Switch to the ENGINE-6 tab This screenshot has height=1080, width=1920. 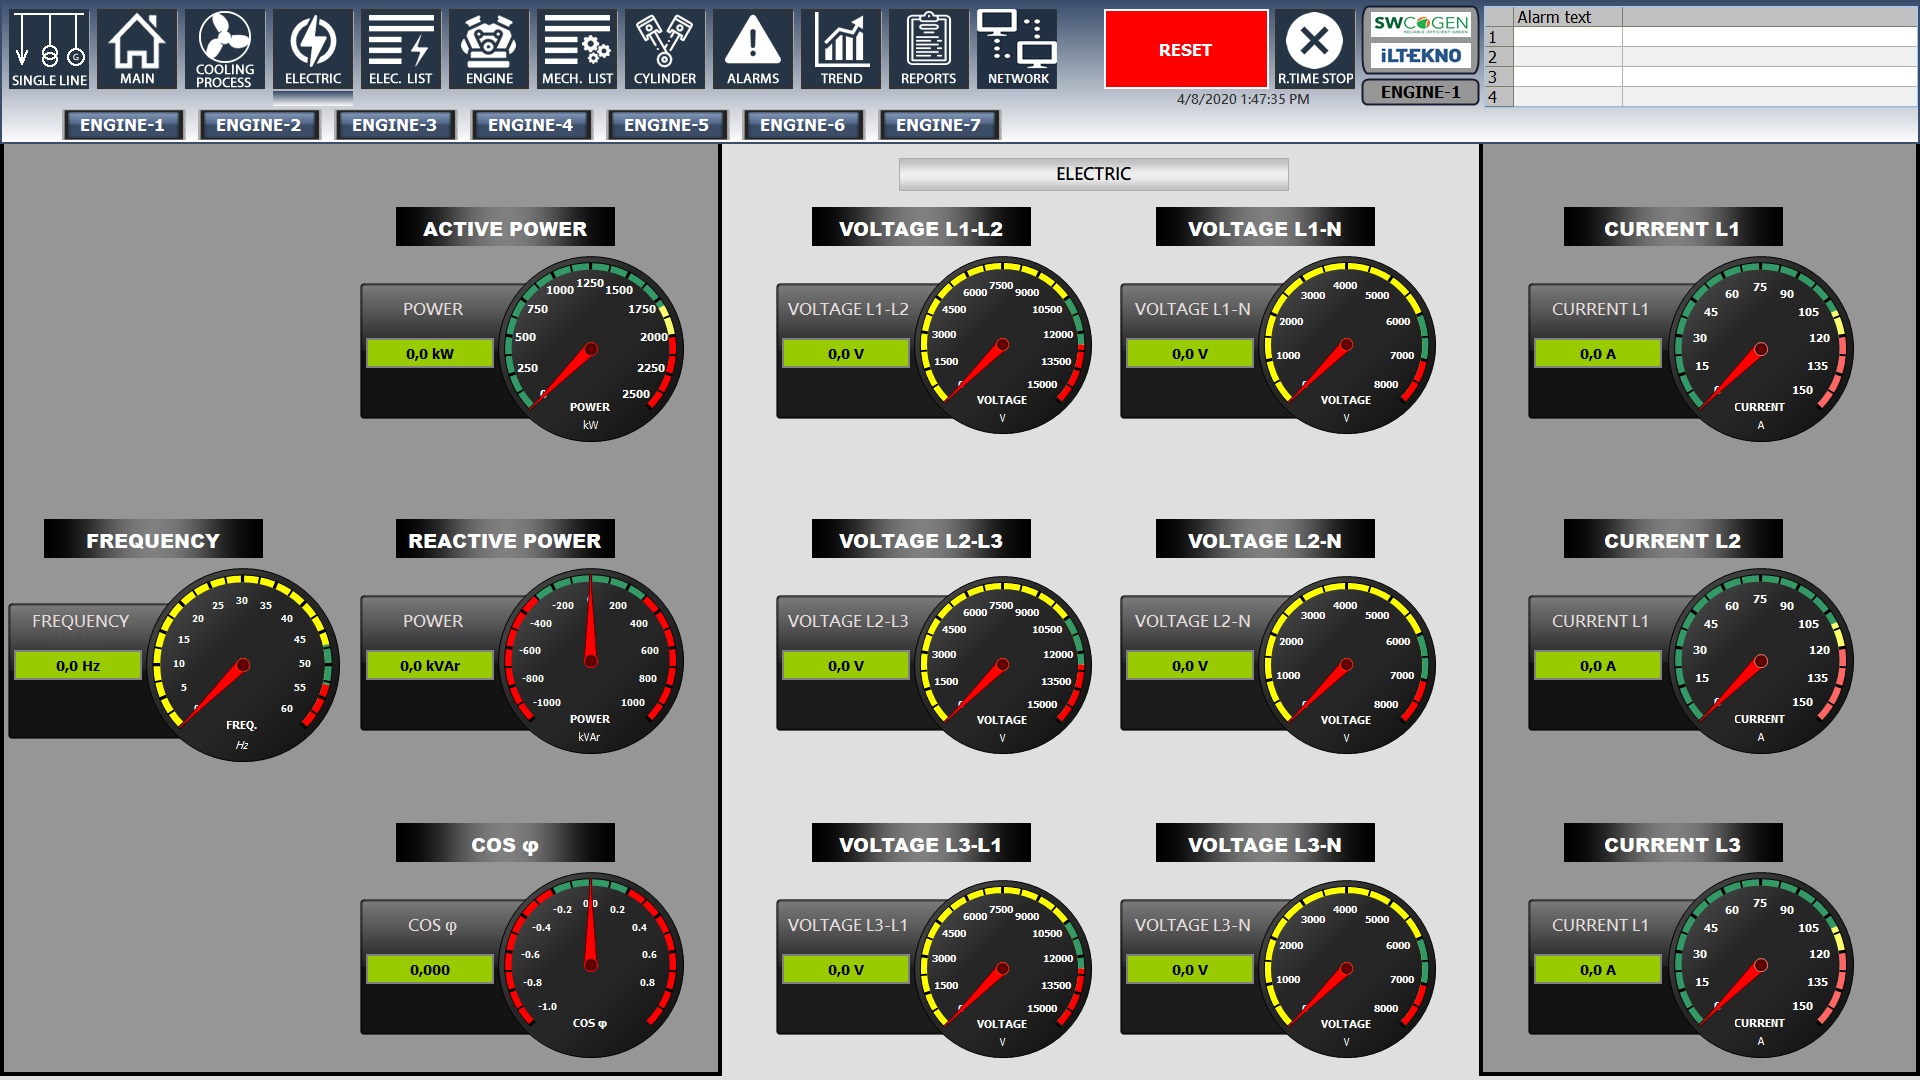[x=803, y=124]
